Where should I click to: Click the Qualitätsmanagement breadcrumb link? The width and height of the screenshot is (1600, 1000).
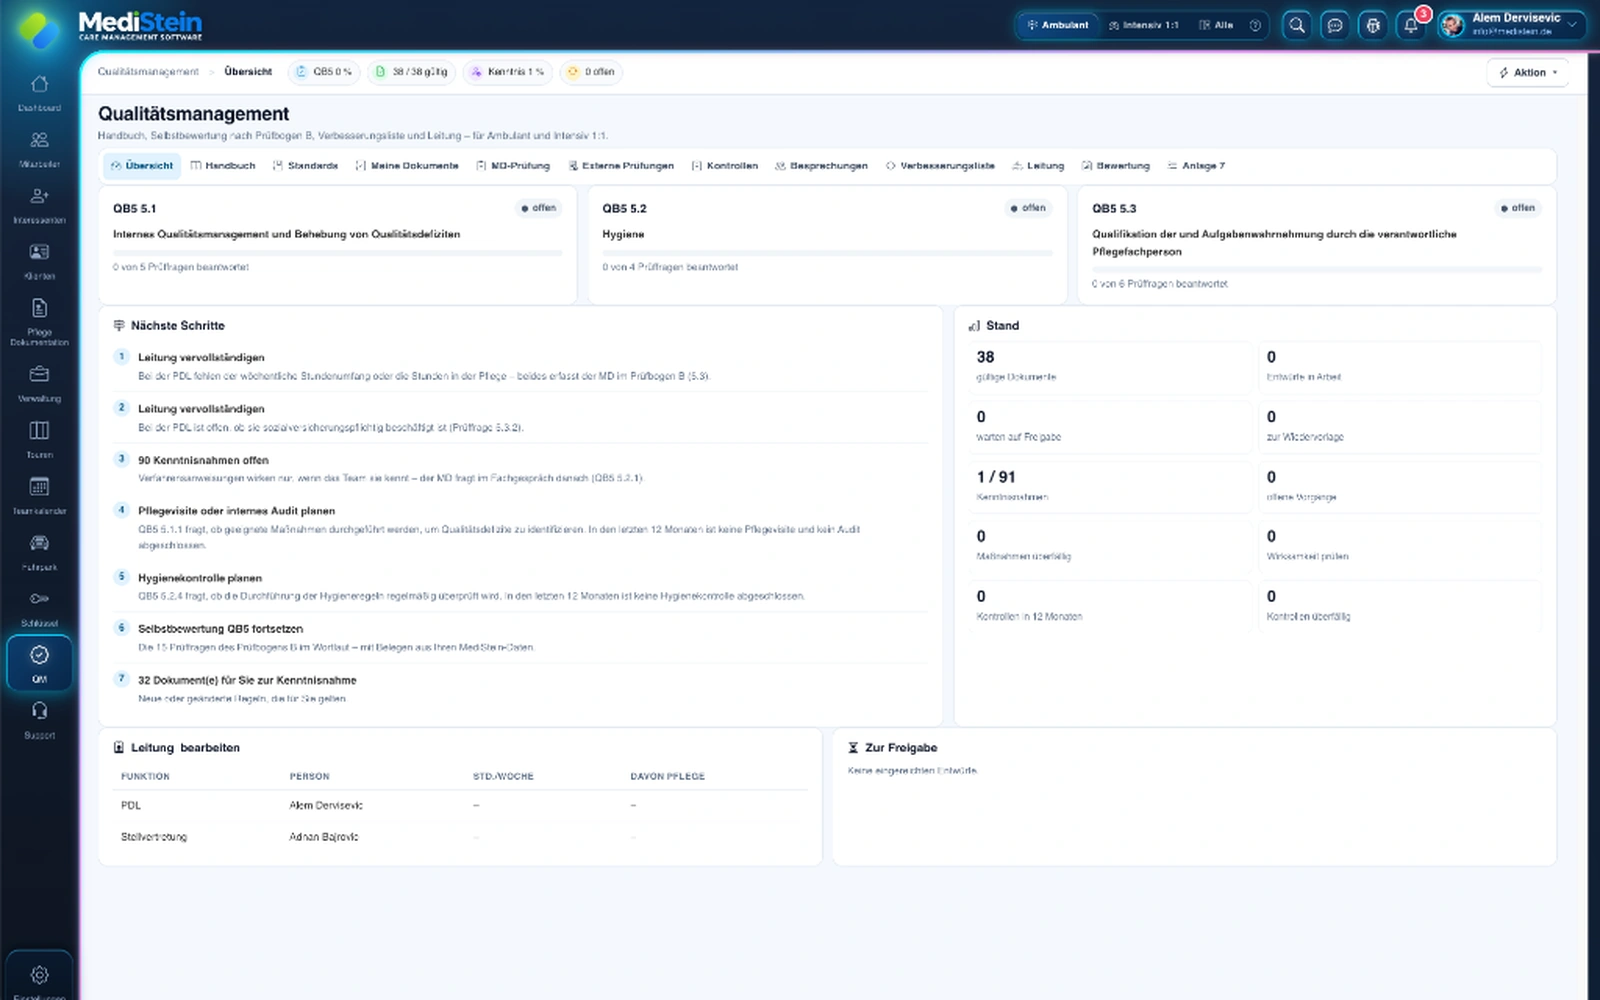pyautogui.click(x=148, y=72)
